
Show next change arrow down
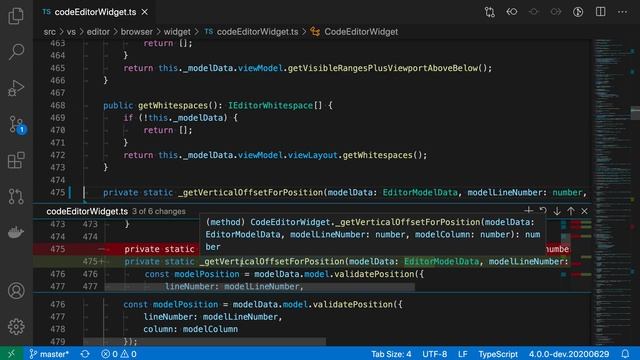point(557,211)
